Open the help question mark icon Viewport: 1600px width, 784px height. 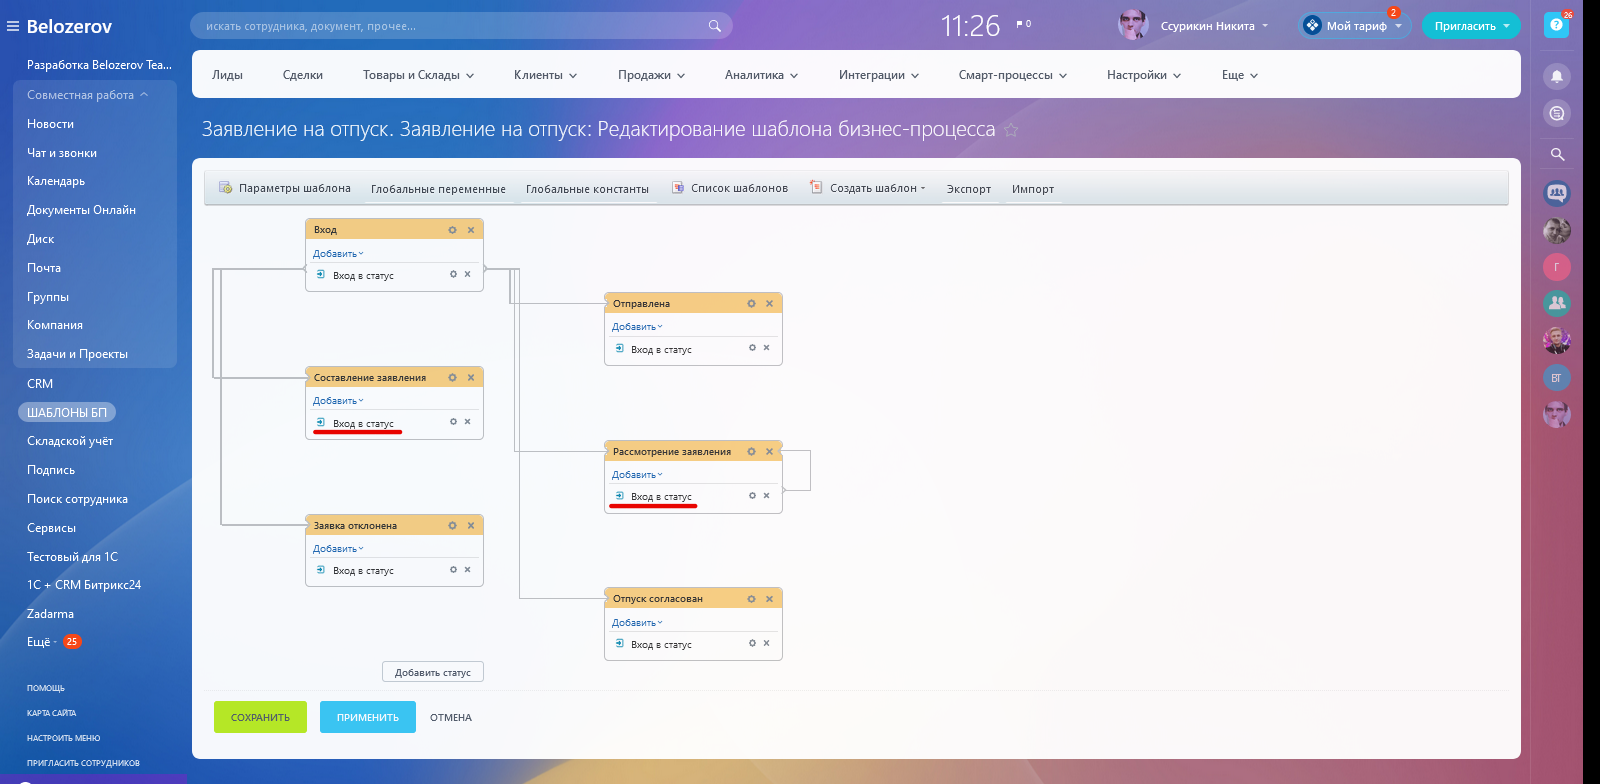[1556, 25]
